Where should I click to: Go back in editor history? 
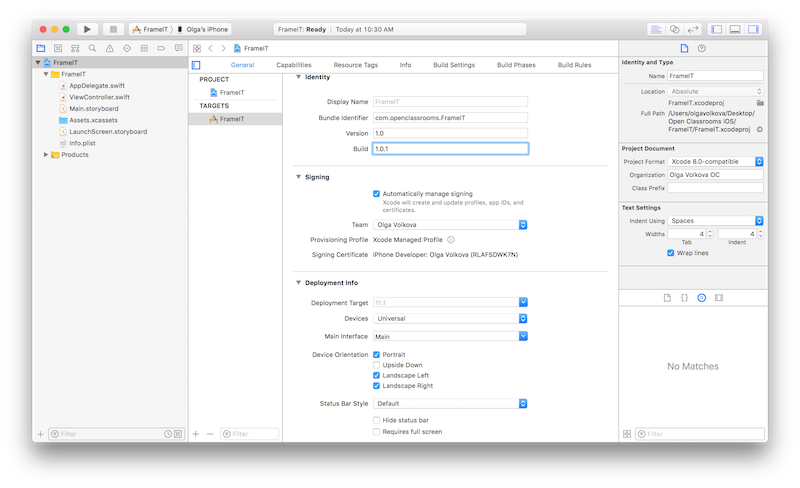click(x=210, y=48)
